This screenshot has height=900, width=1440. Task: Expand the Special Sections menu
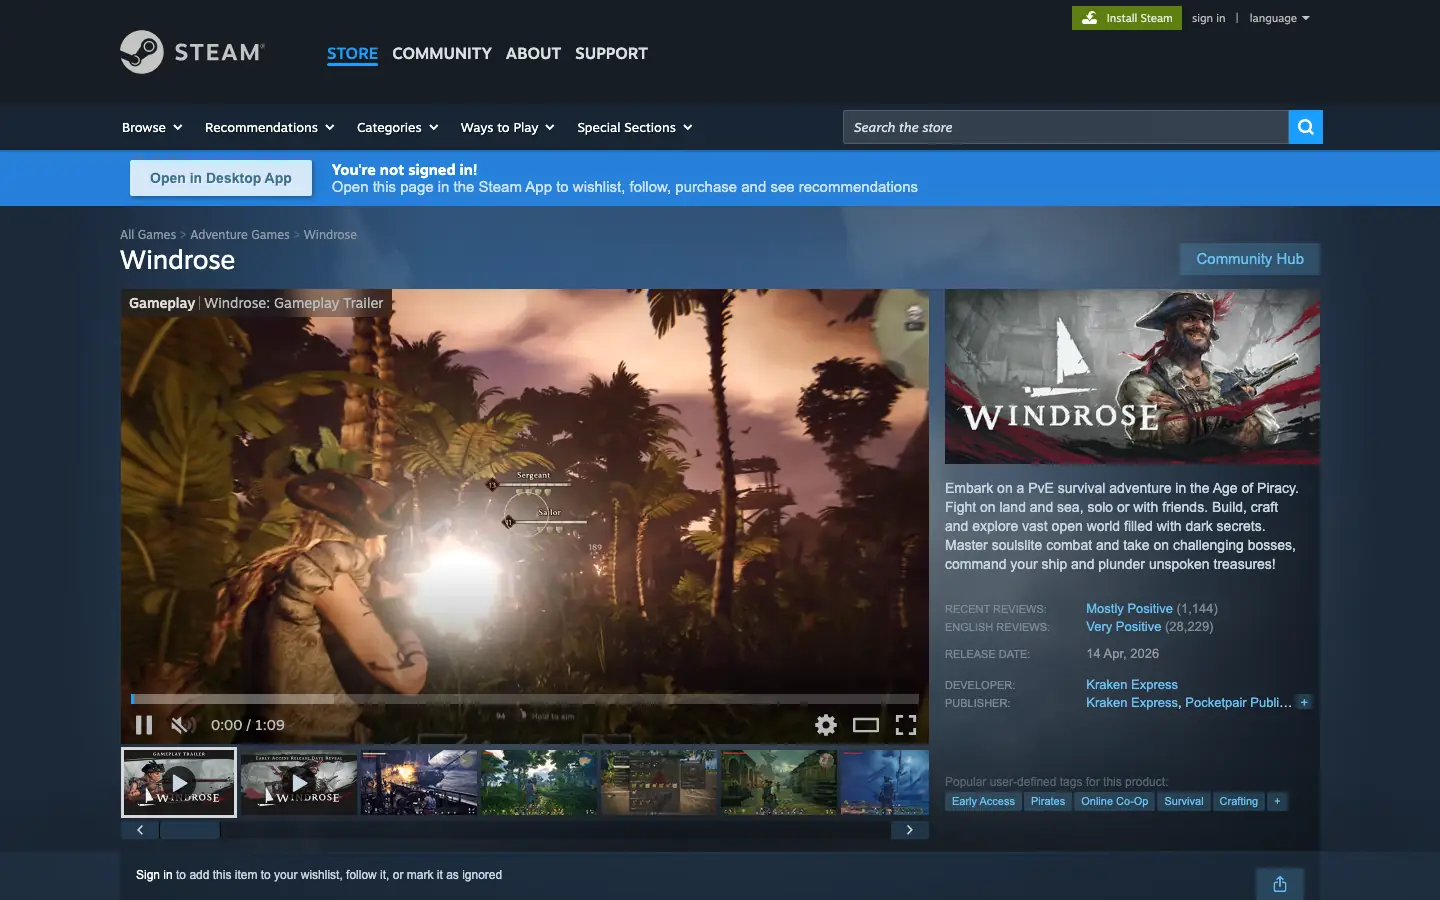(634, 127)
